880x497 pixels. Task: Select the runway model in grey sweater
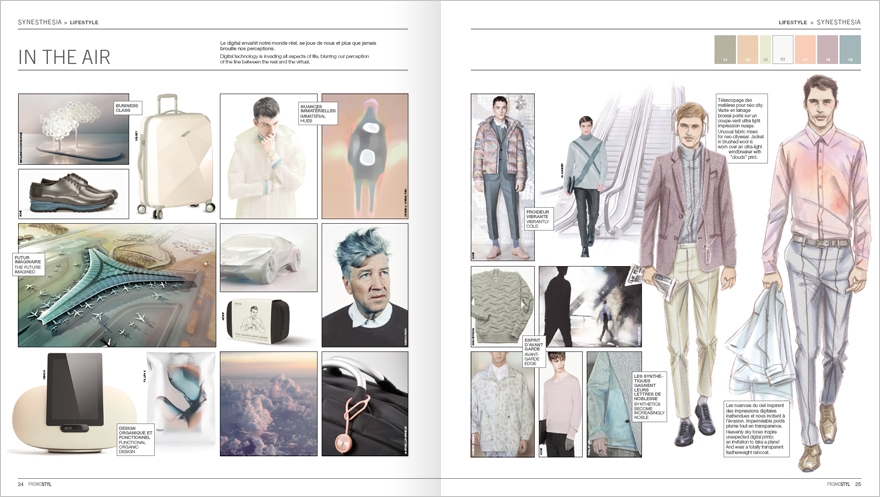click(x=586, y=186)
